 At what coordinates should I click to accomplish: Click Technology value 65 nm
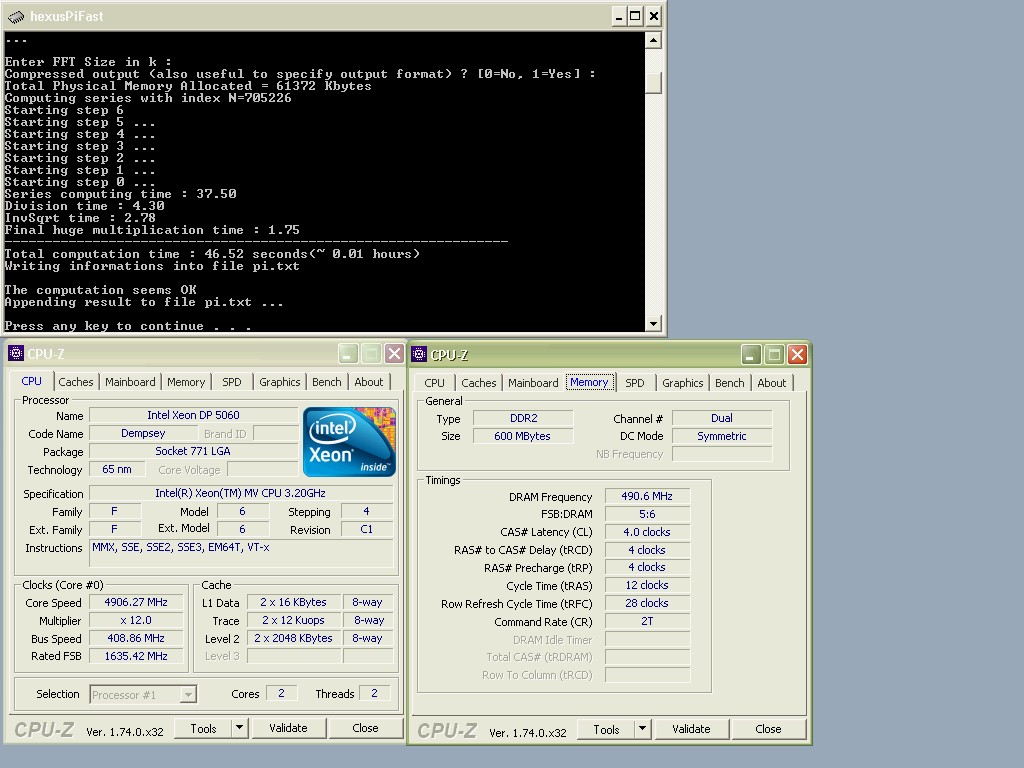[117, 470]
